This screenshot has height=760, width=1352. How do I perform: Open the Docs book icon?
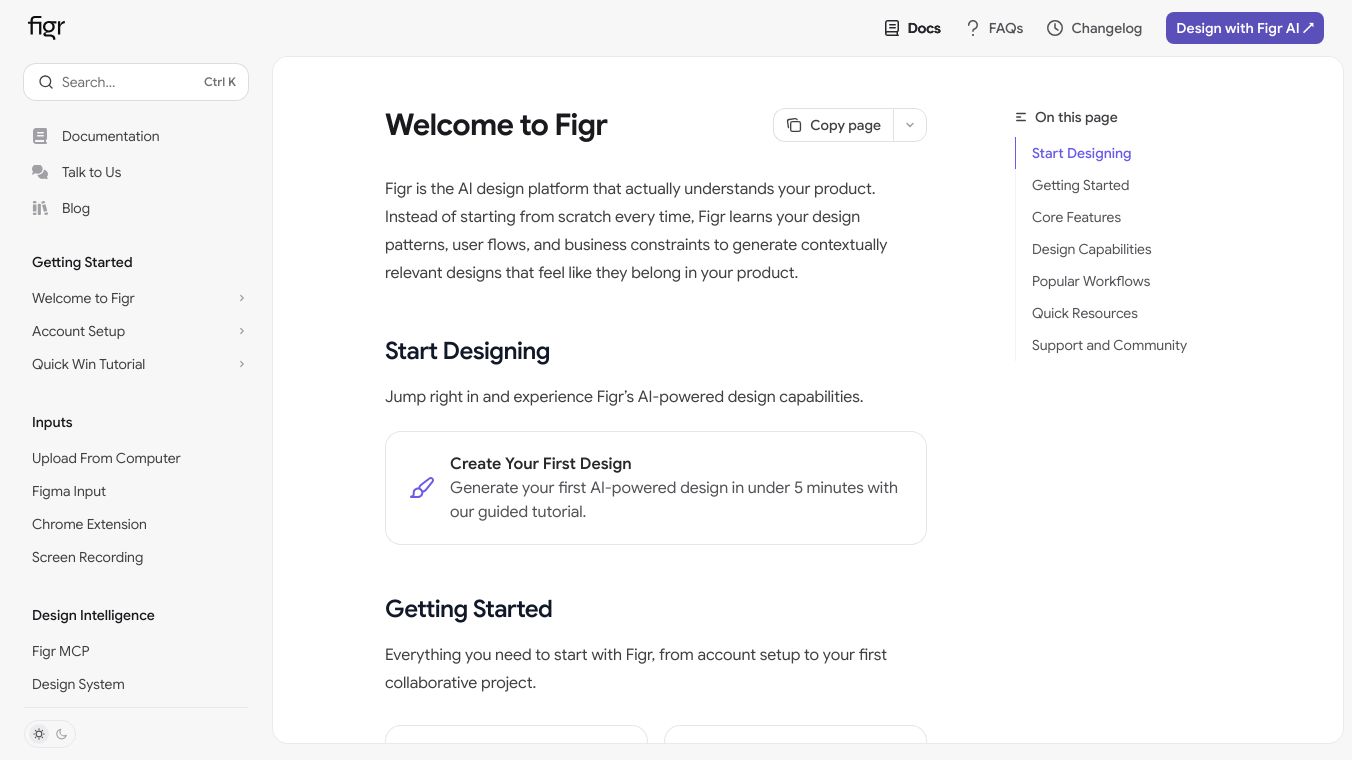click(x=891, y=28)
